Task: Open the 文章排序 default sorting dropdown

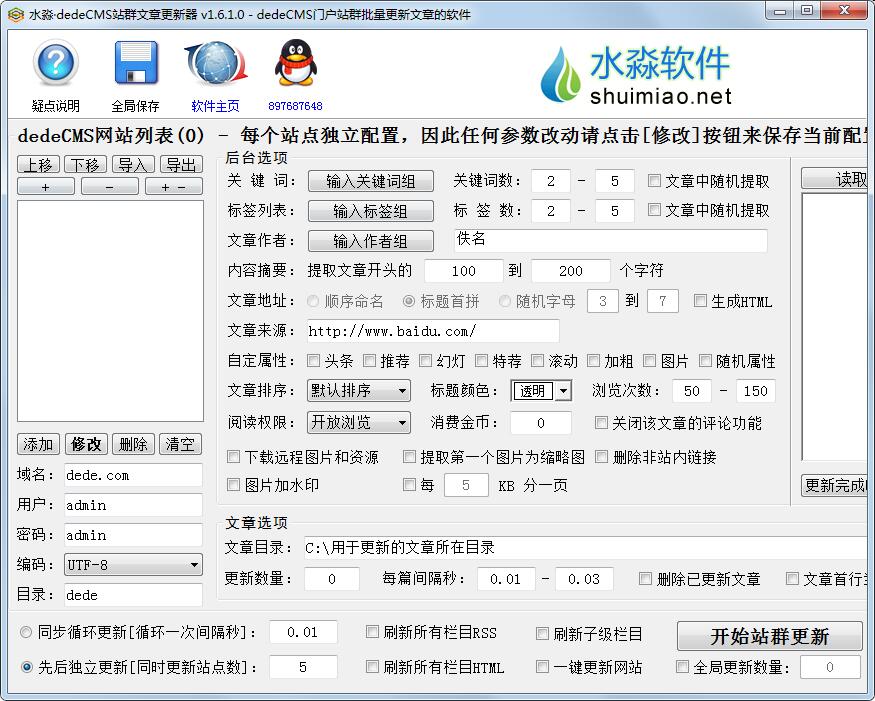Action: [x=358, y=391]
